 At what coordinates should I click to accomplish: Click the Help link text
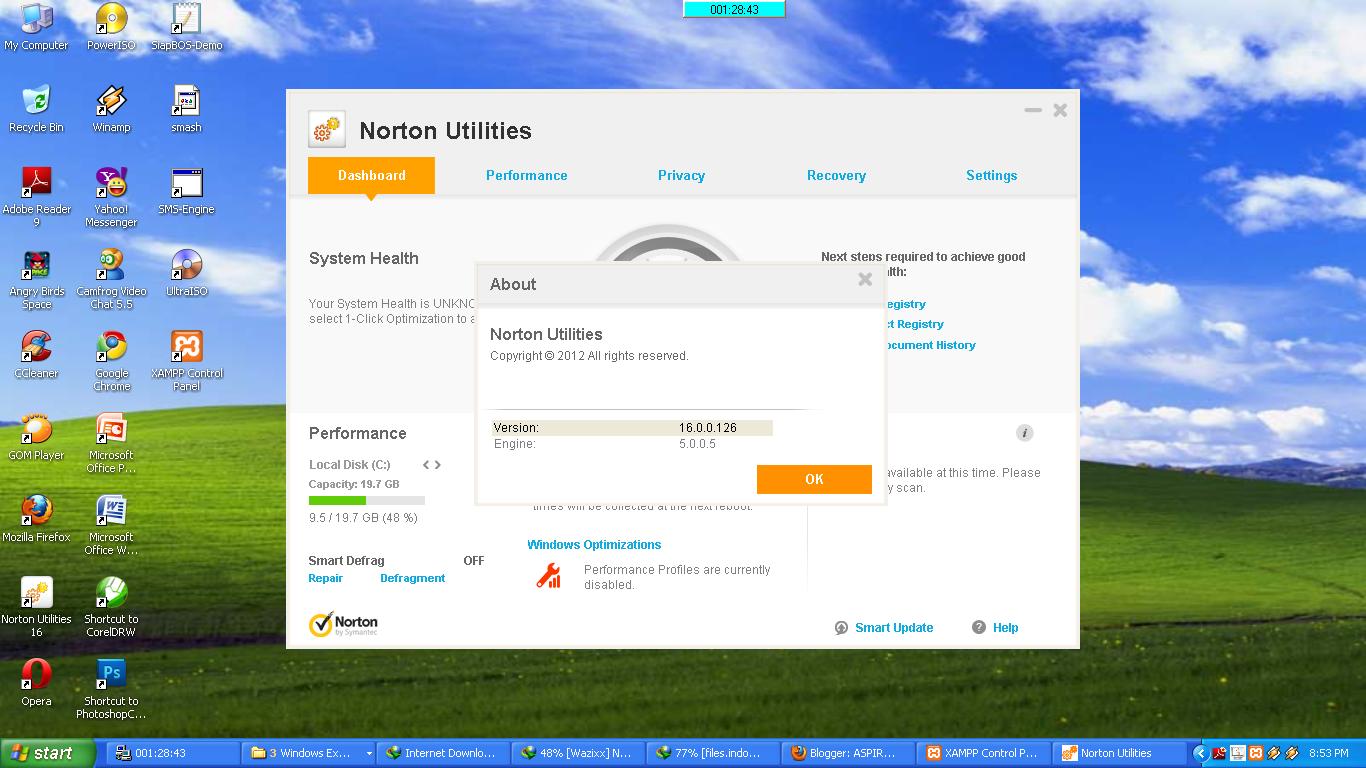[1005, 628]
